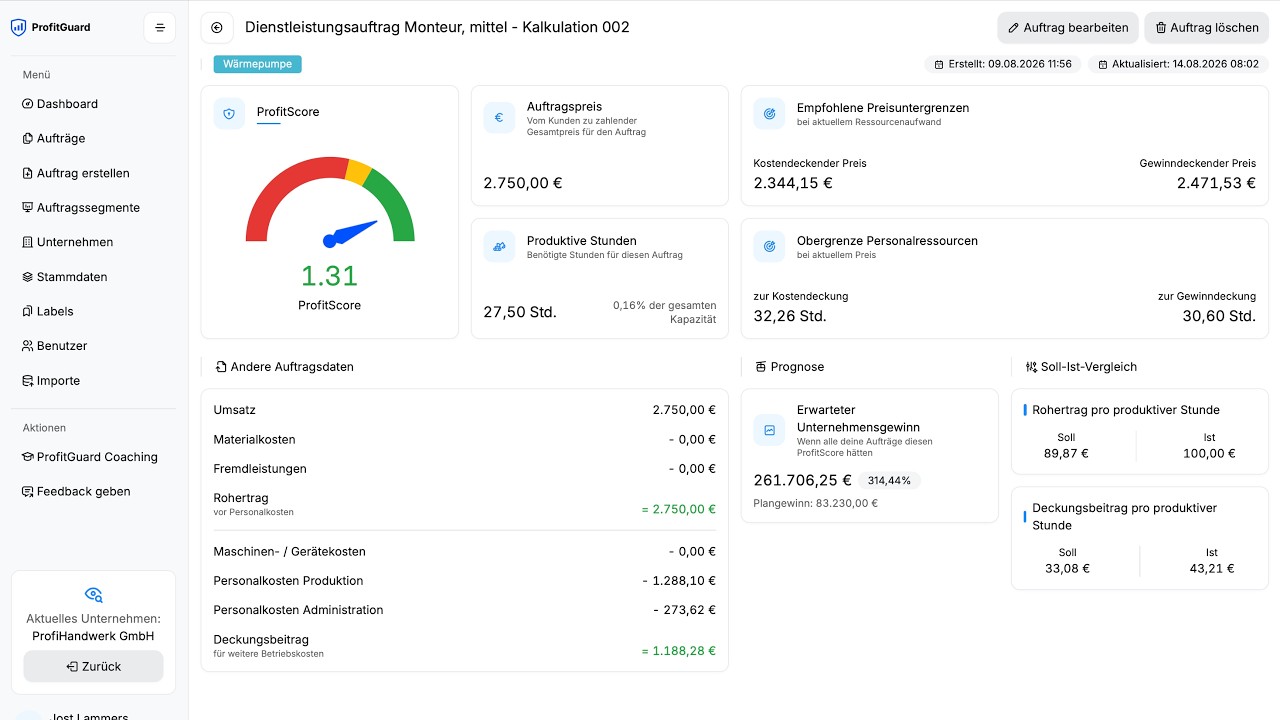Click Personalkosten Produktion value 1.288,10 €
Viewport: 1280px width, 720px height.
tap(679, 581)
